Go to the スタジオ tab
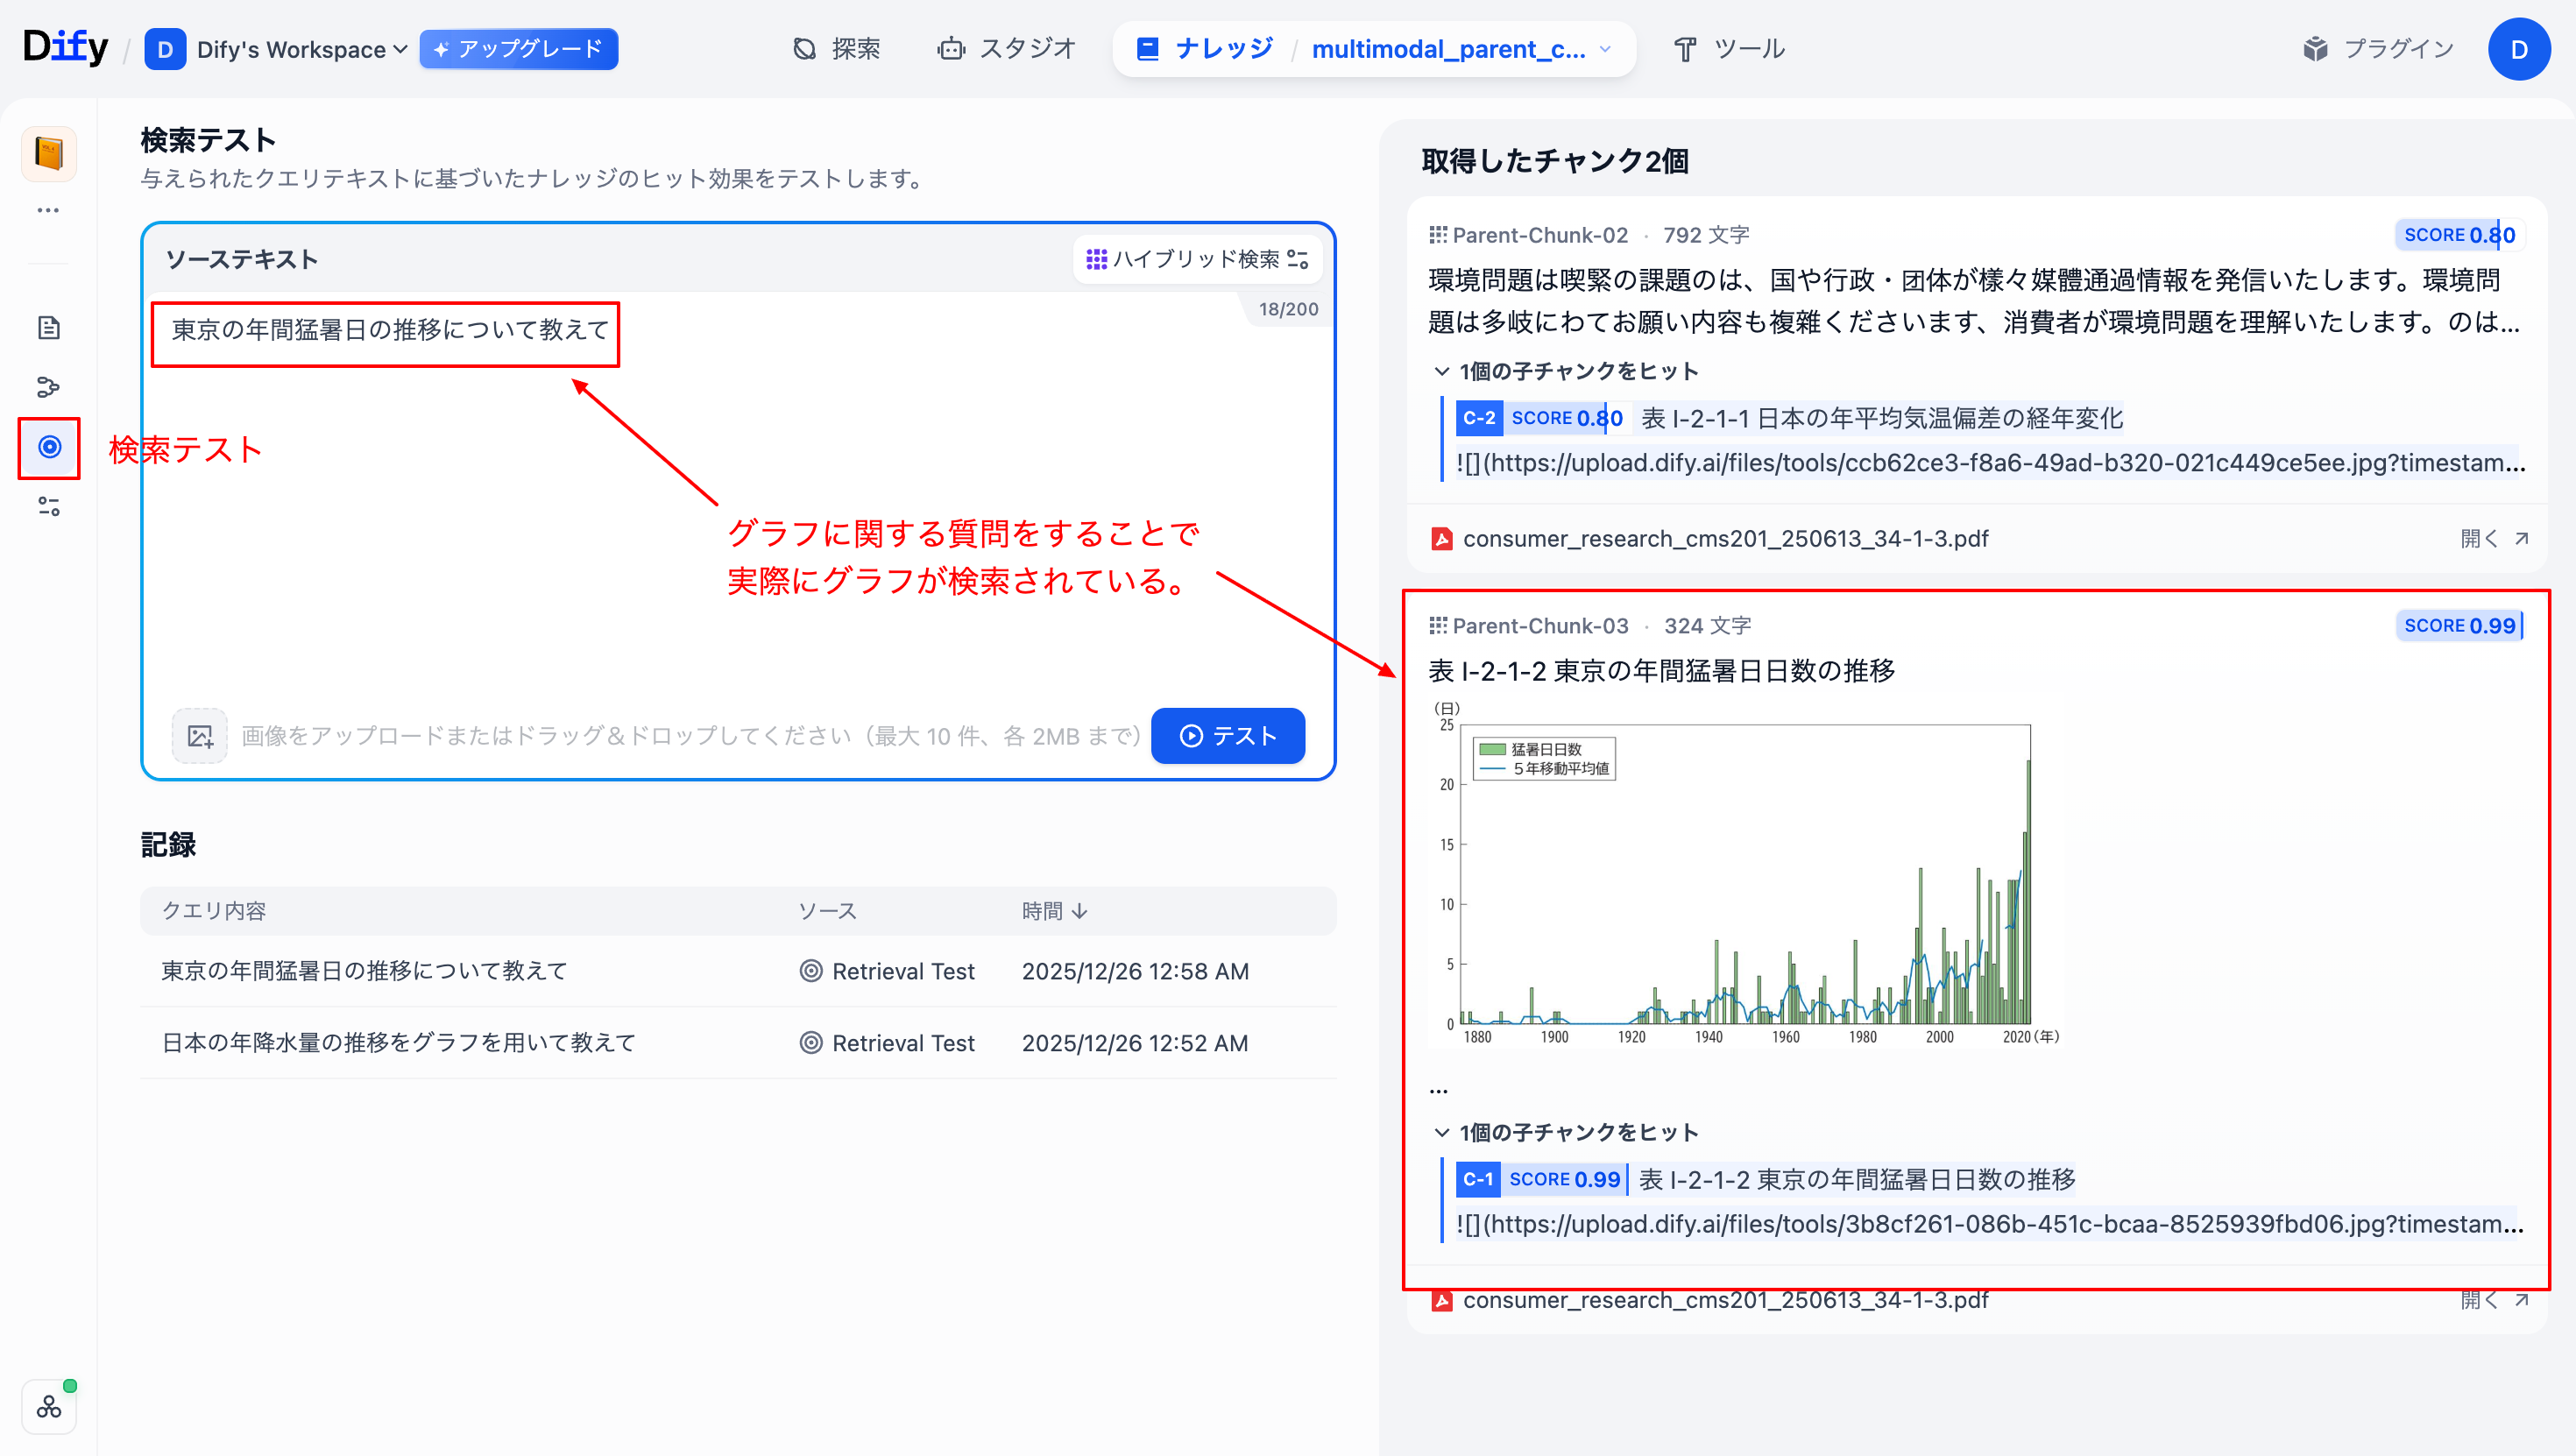 tap(1006, 49)
